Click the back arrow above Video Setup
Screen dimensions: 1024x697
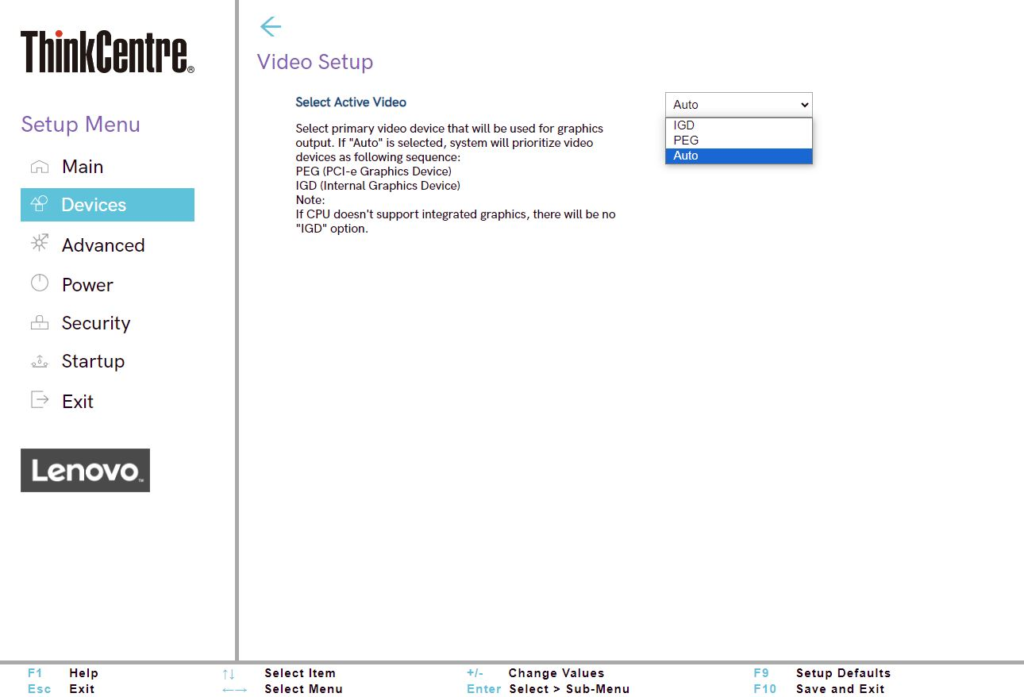pos(270,27)
